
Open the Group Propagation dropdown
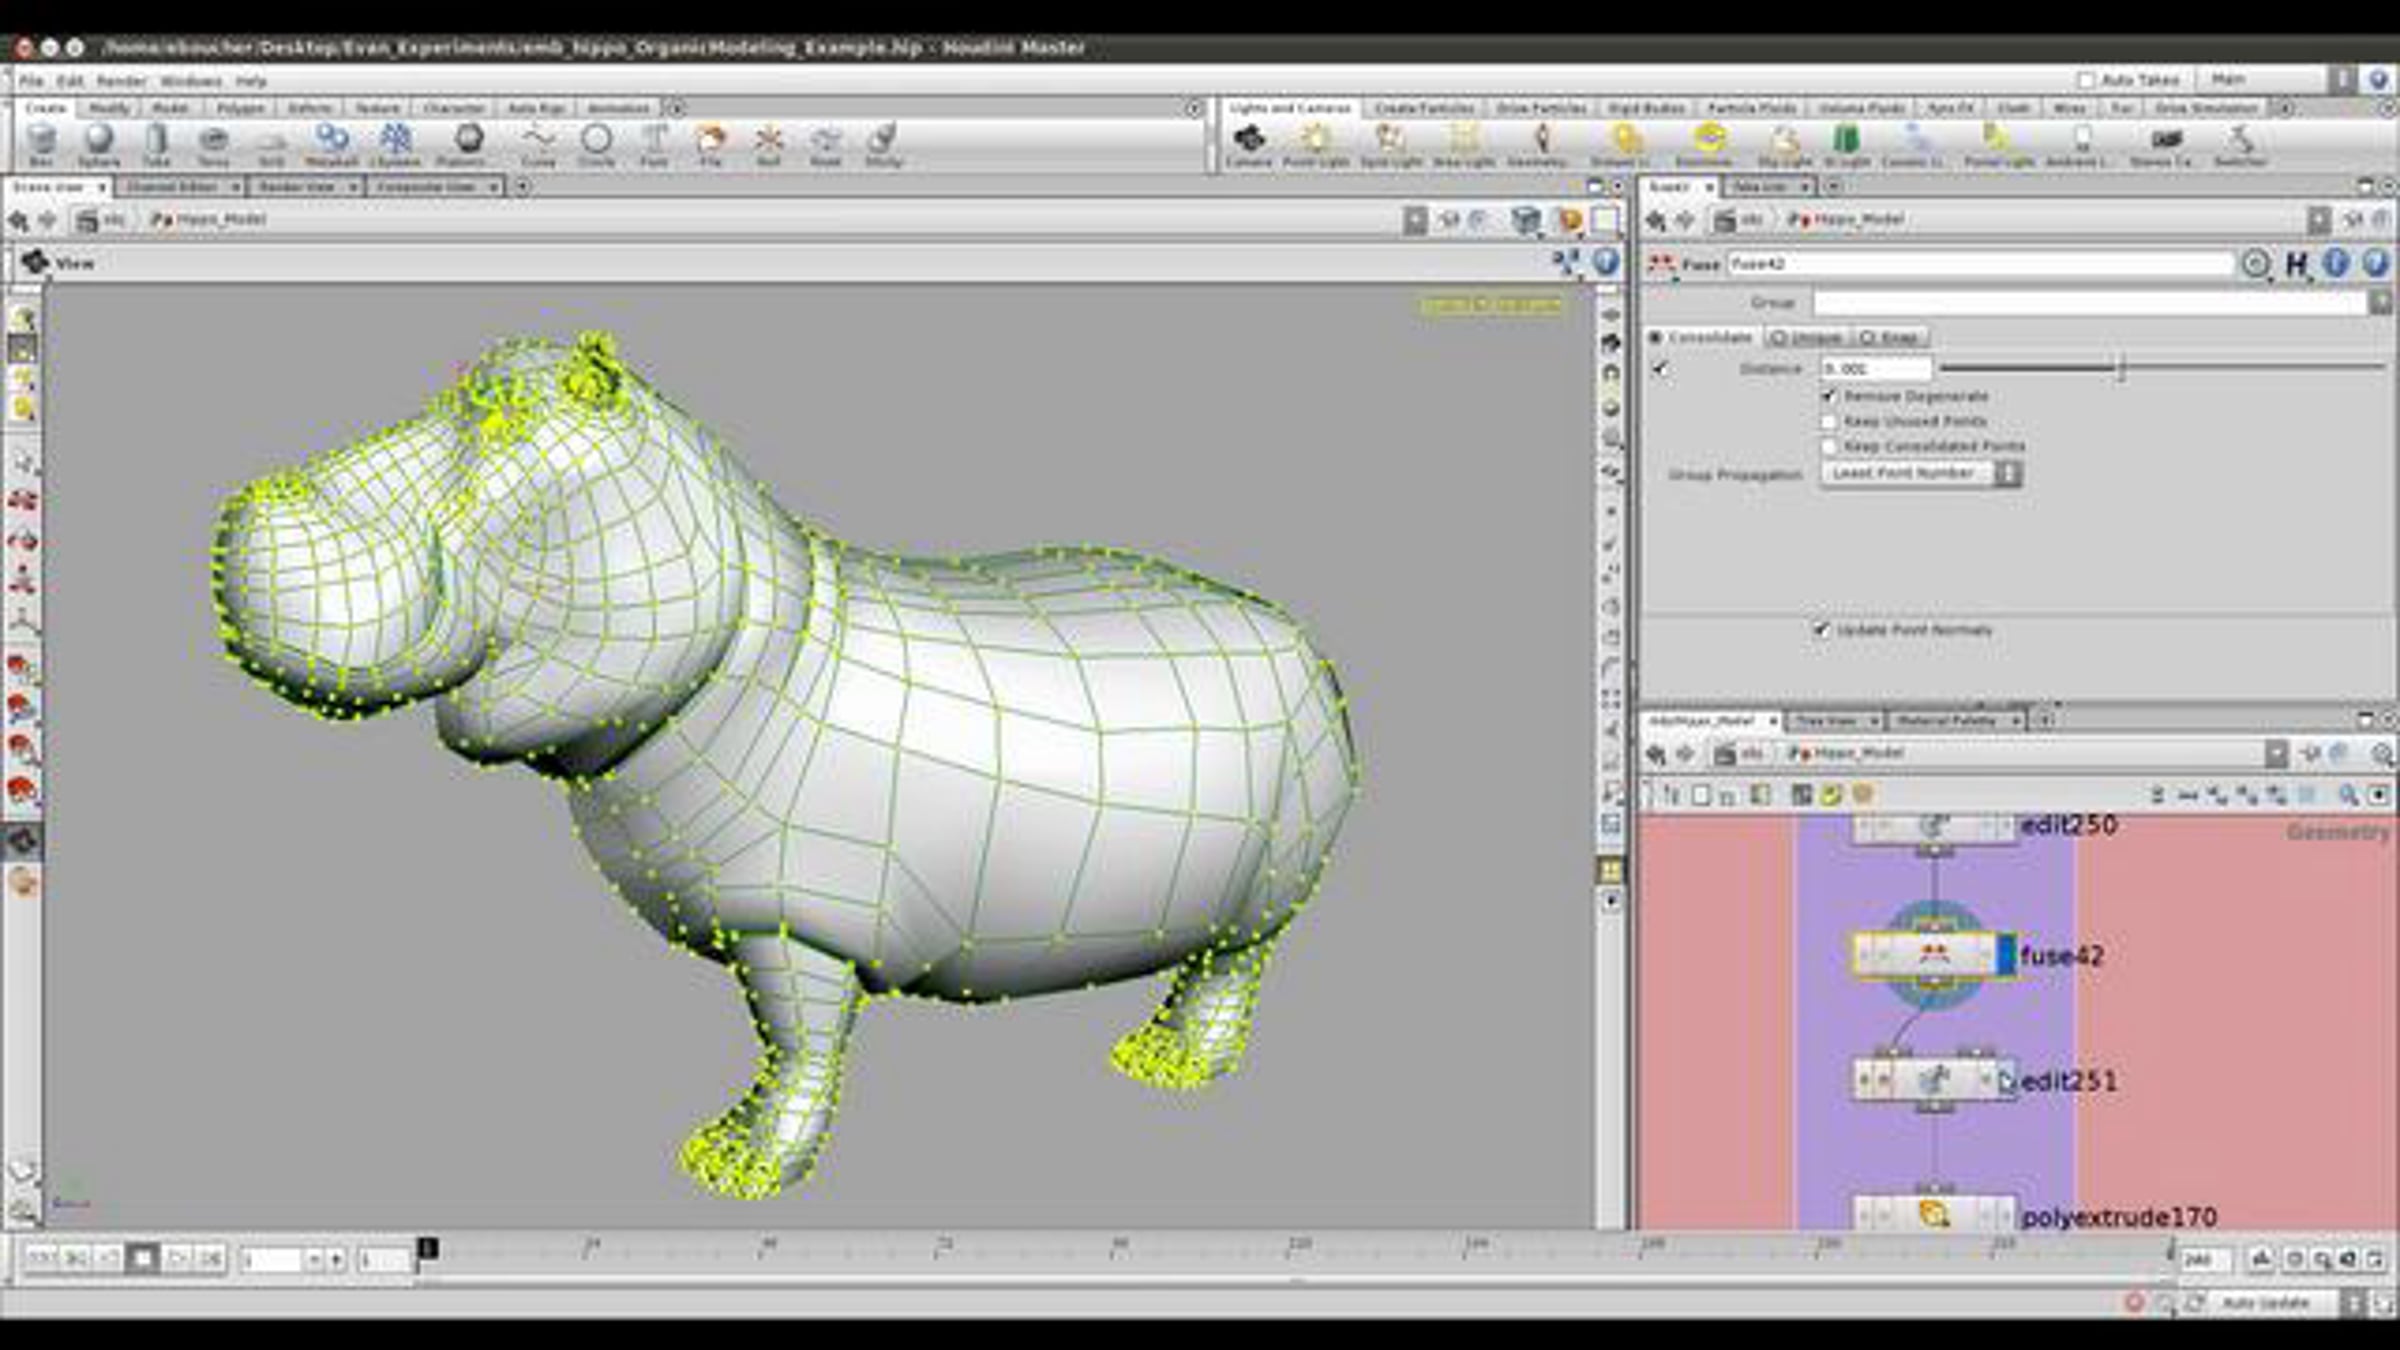pyautogui.click(x=1921, y=473)
